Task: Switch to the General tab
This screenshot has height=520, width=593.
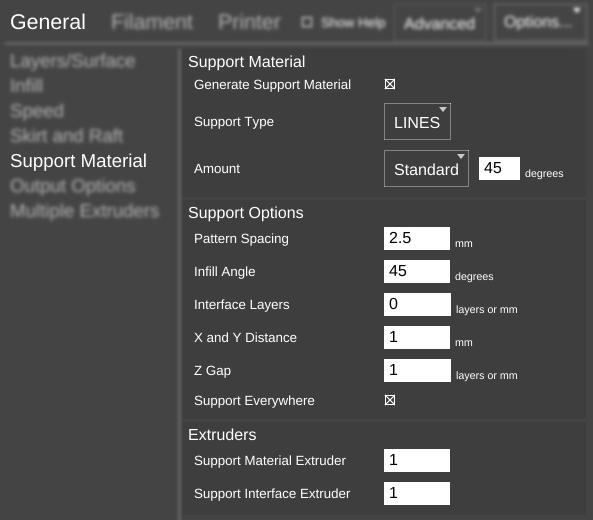Action: point(48,22)
